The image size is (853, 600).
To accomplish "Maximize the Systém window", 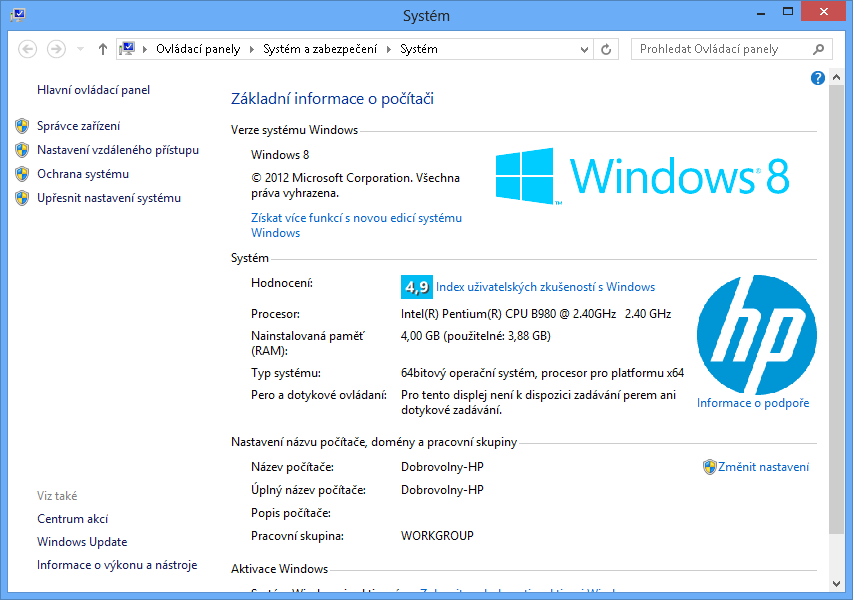I will click(x=788, y=12).
